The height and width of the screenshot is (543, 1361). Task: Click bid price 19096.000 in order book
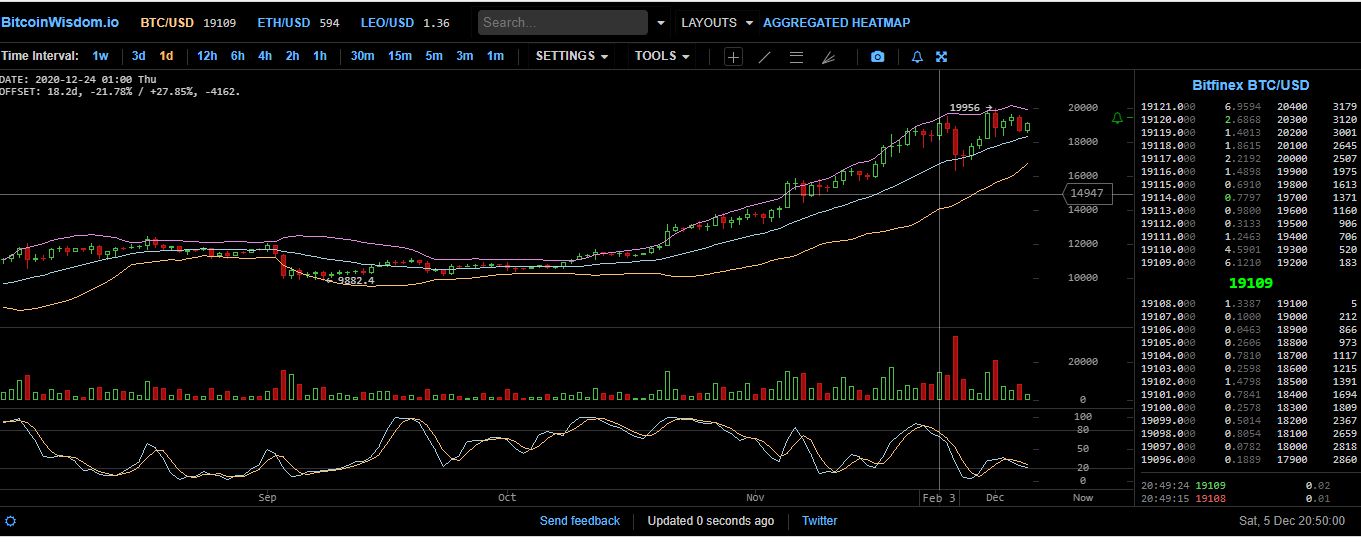point(1168,459)
